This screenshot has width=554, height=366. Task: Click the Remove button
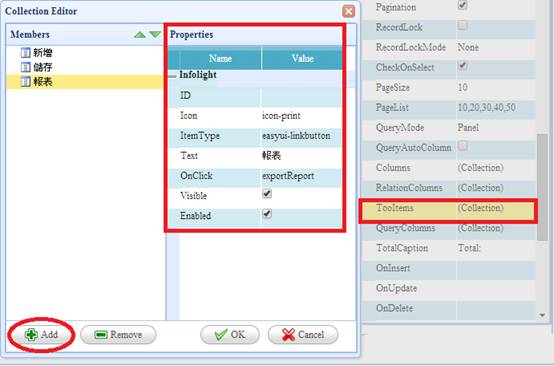click(118, 335)
